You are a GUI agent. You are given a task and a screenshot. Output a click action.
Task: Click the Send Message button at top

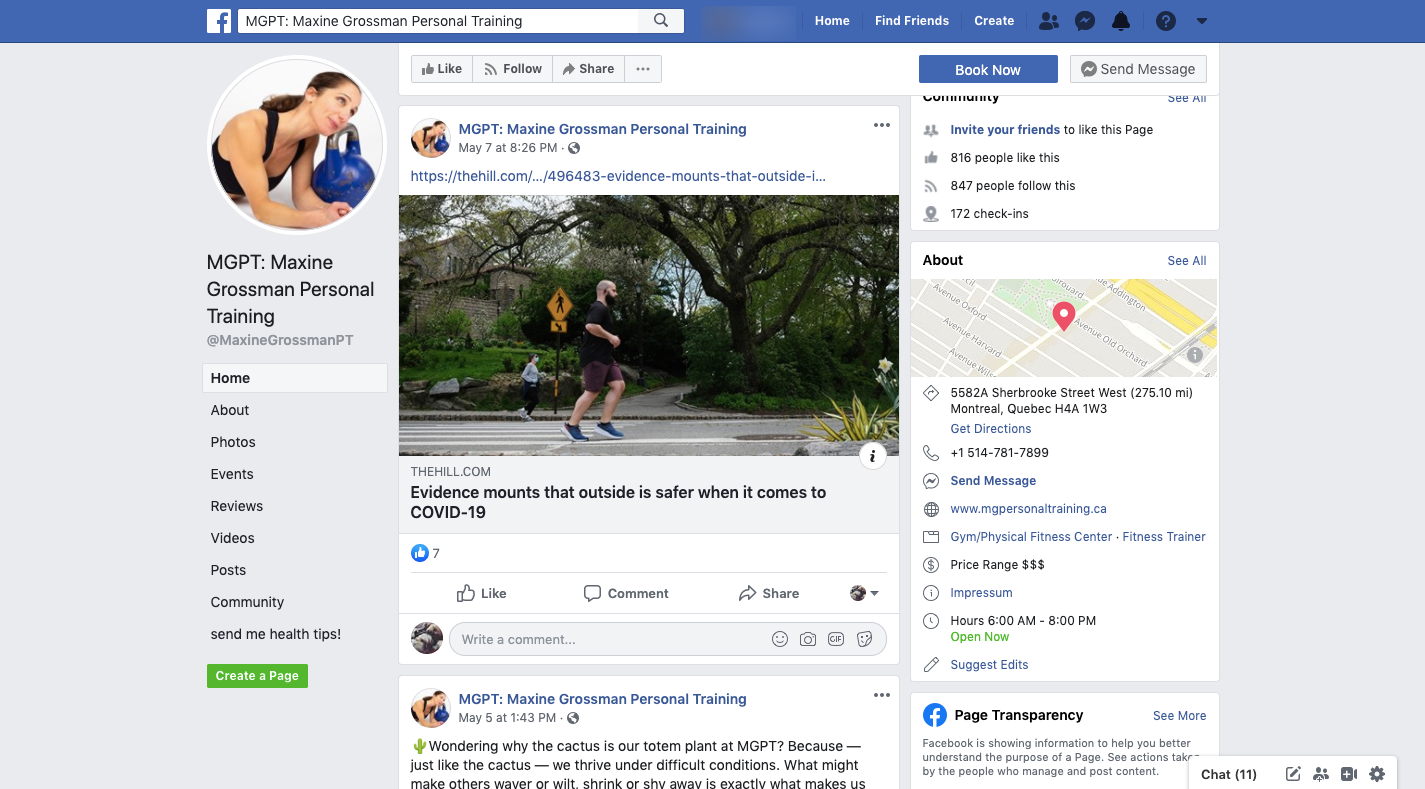pyautogui.click(x=1138, y=69)
